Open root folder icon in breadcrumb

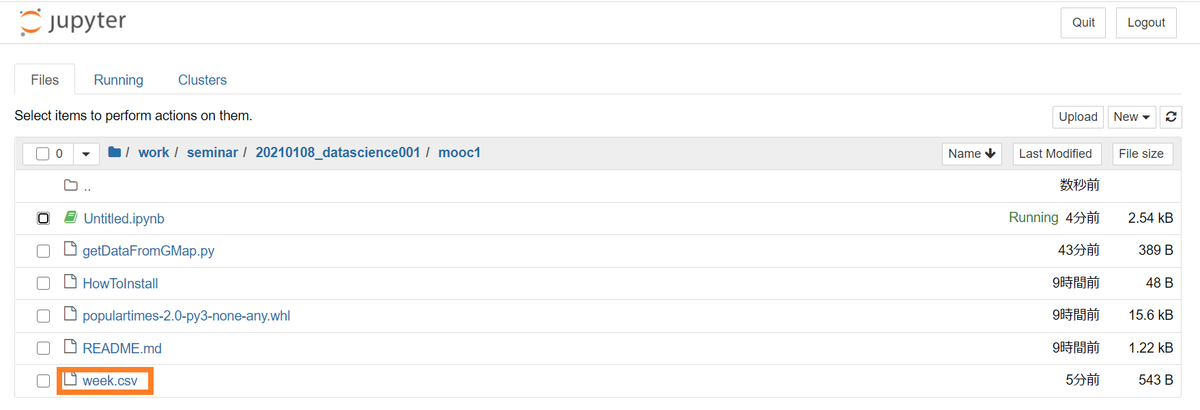[x=115, y=153]
